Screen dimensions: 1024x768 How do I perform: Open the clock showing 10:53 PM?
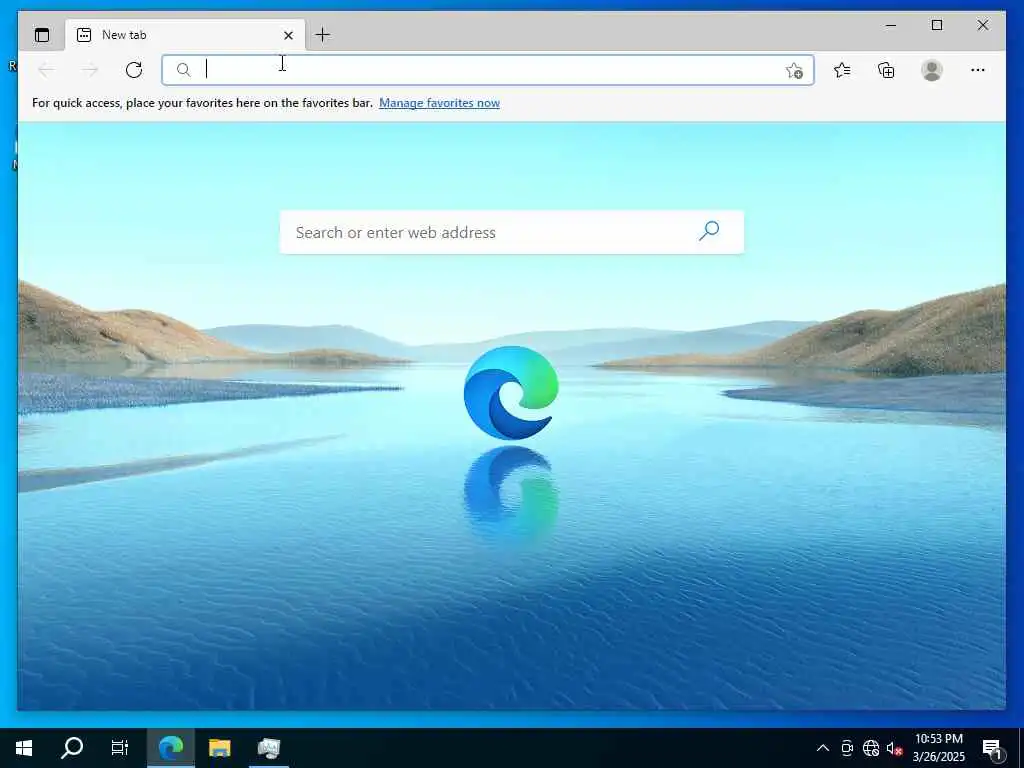click(938, 748)
